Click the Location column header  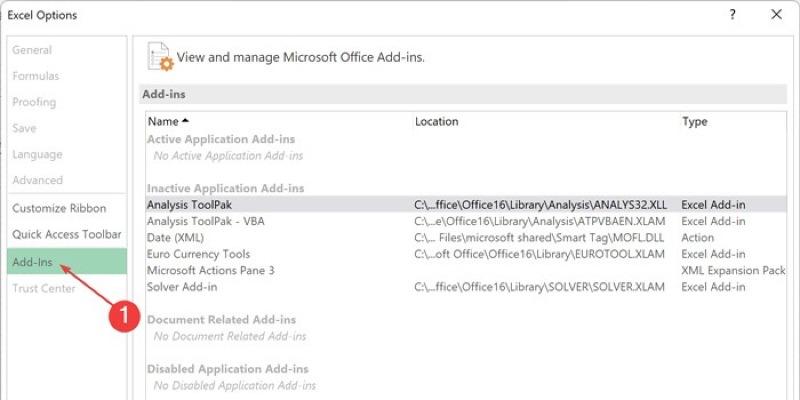pos(437,121)
